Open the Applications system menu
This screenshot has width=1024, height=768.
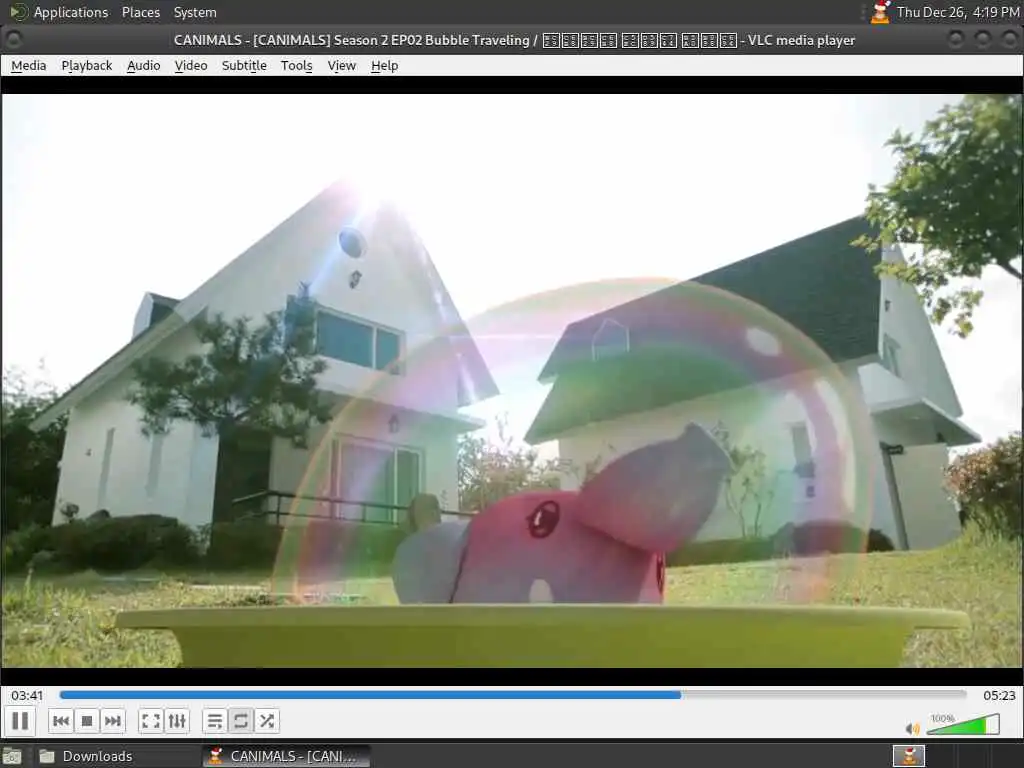(59, 12)
